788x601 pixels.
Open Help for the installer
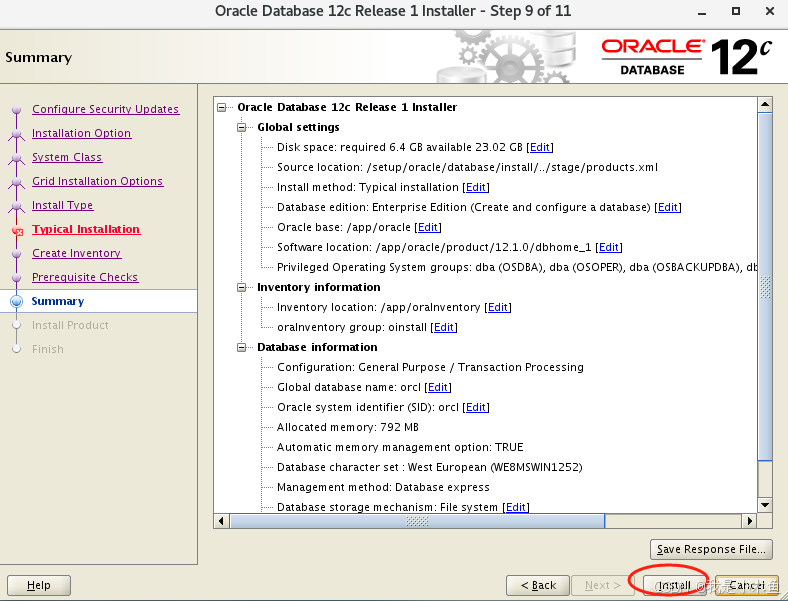(39, 585)
